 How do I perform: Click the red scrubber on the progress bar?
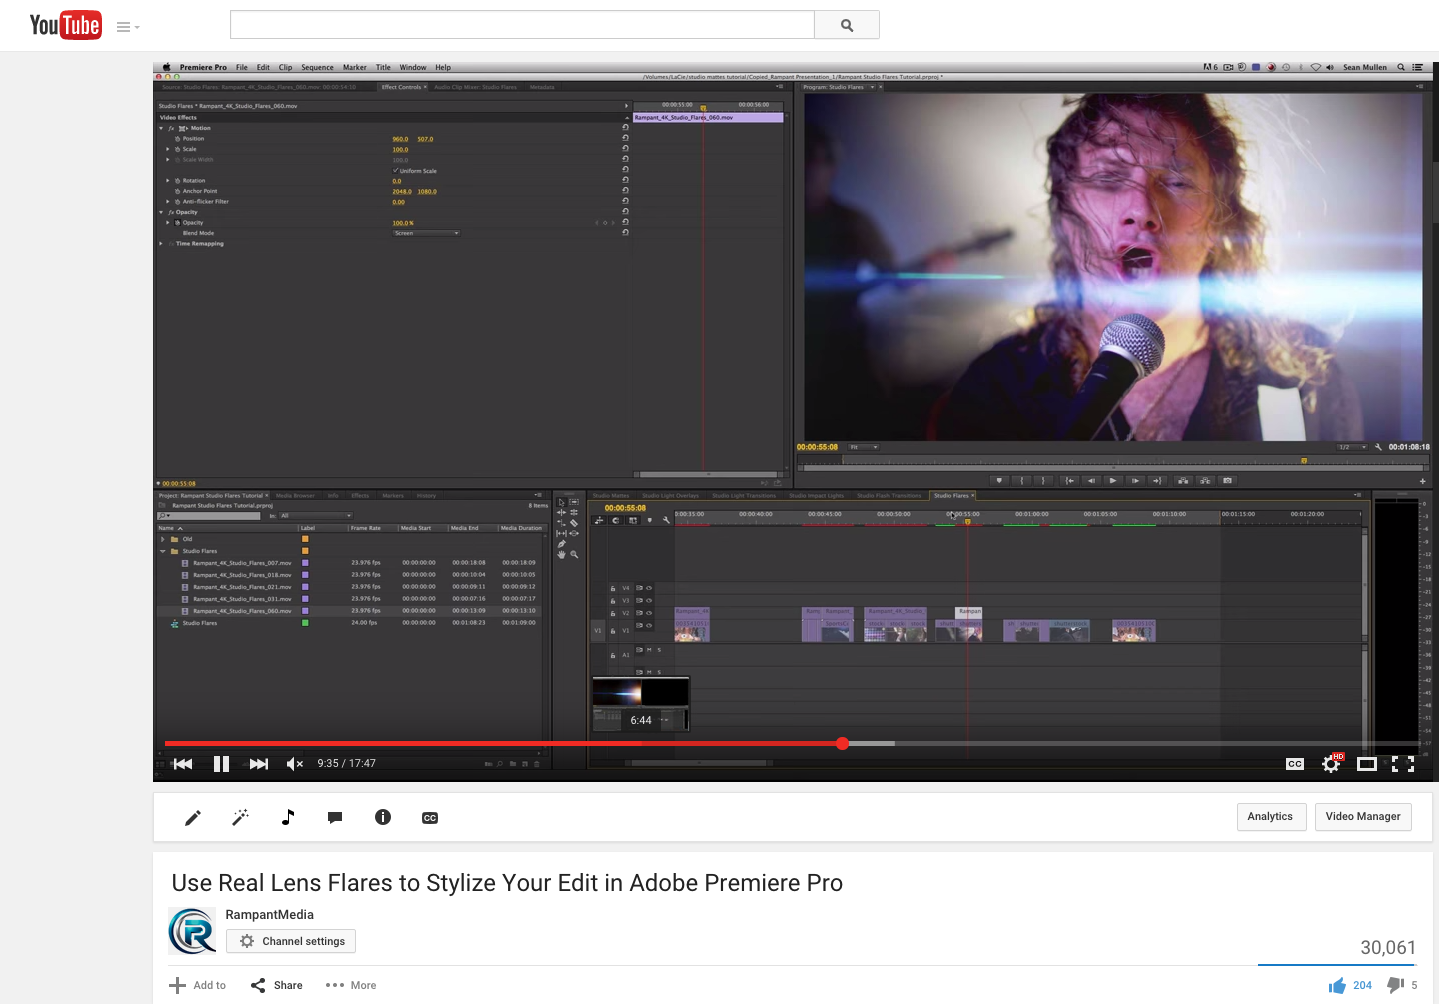coord(843,743)
